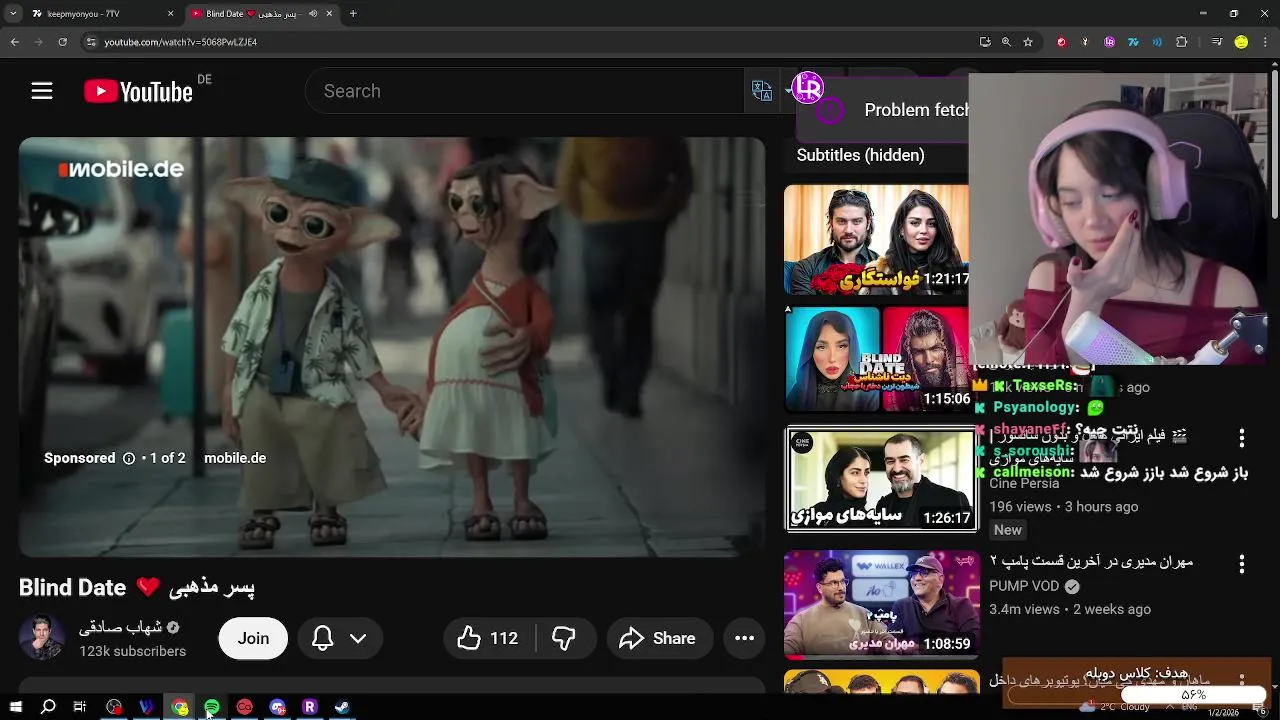Open the tab search dropdown arrow
This screenshot has height=720, width=1280.
[x=14, y=14]
